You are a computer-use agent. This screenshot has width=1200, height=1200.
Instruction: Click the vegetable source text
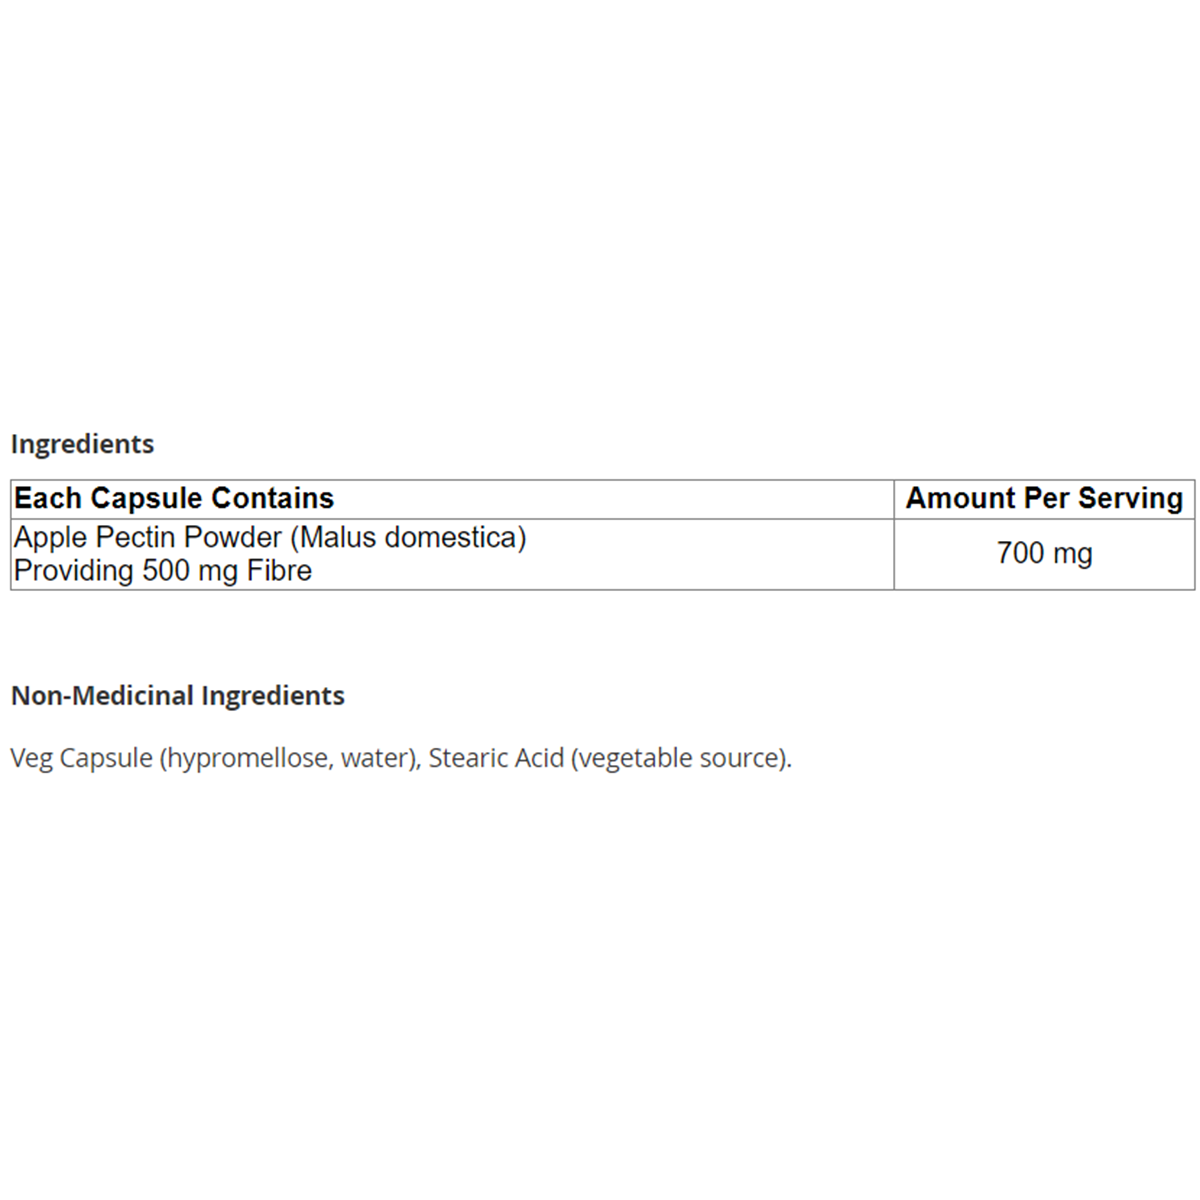click(x=680, y=758)
